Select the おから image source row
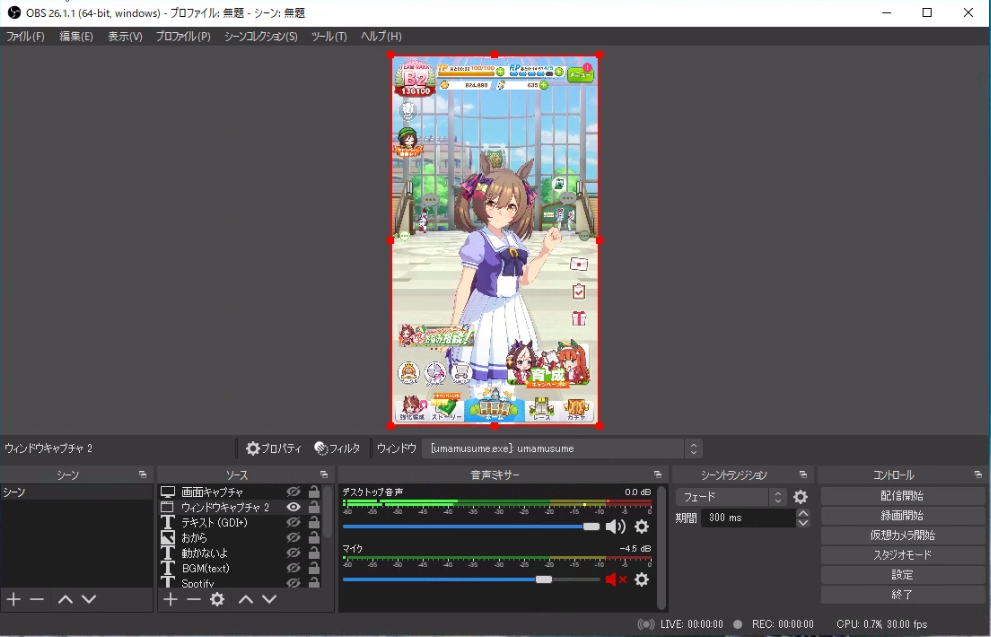991x637 pixels. pos(240,538)
